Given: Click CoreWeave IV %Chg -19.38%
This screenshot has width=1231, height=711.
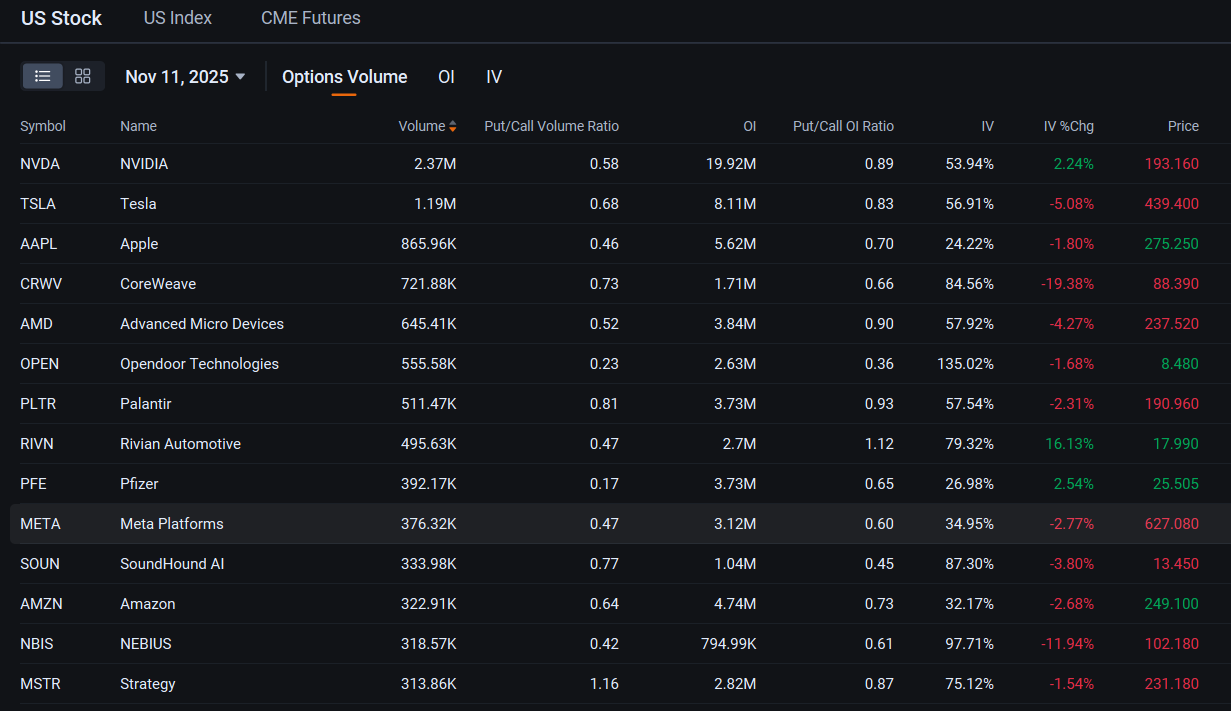Looking at the screenshot, I should tap(1067, 284).
